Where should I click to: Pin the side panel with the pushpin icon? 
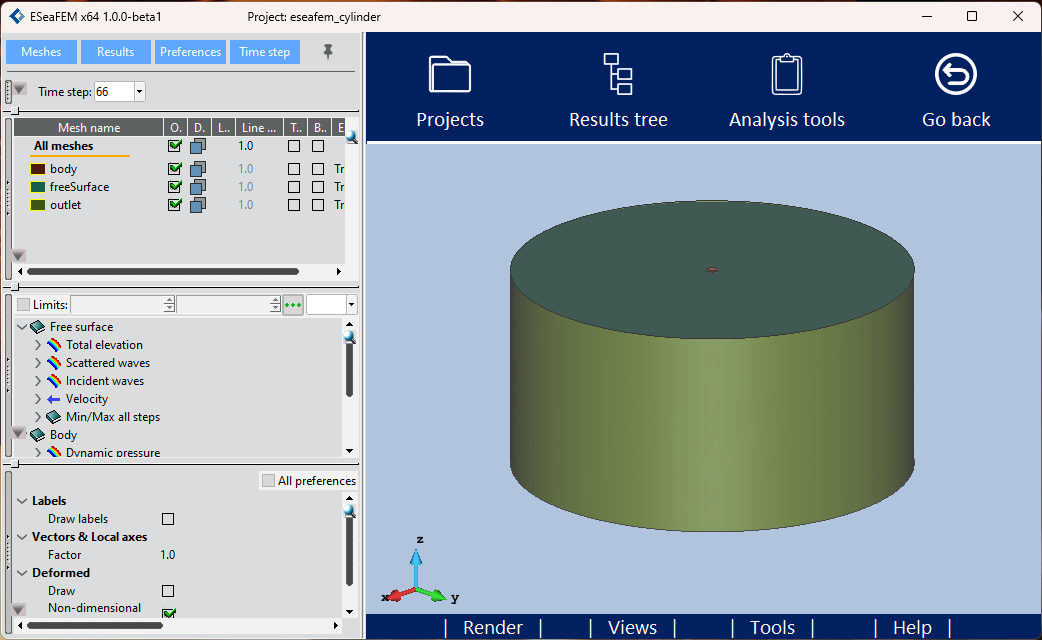[328, 52]
